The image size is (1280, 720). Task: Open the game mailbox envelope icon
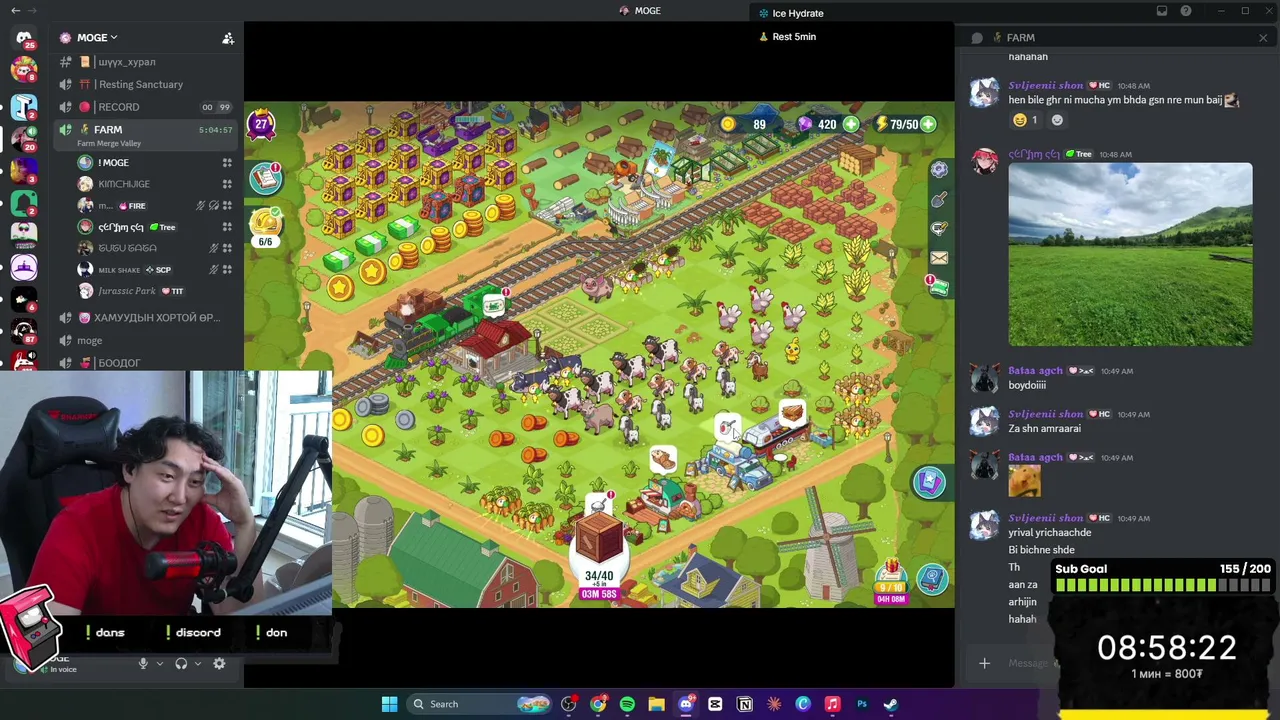pos(939,258)
